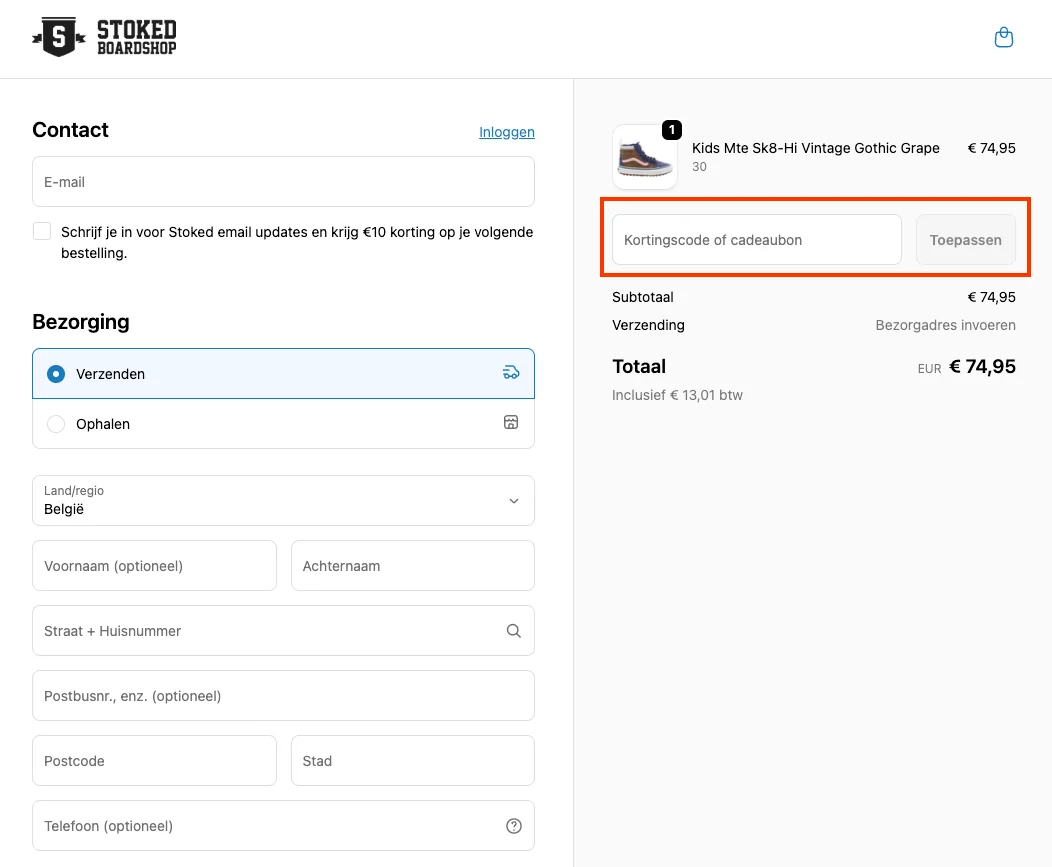Click the Stad input field
The width and height of the screenshot is (1052, 867).
[x=412, y=761]
